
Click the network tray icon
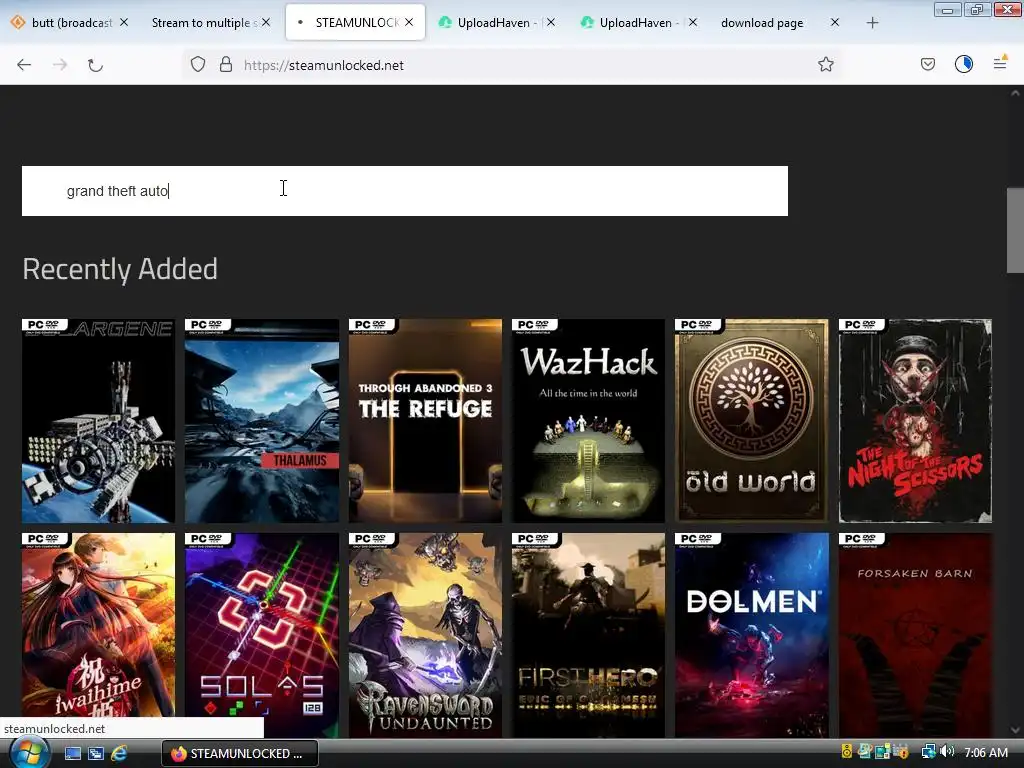click(928, 752)
